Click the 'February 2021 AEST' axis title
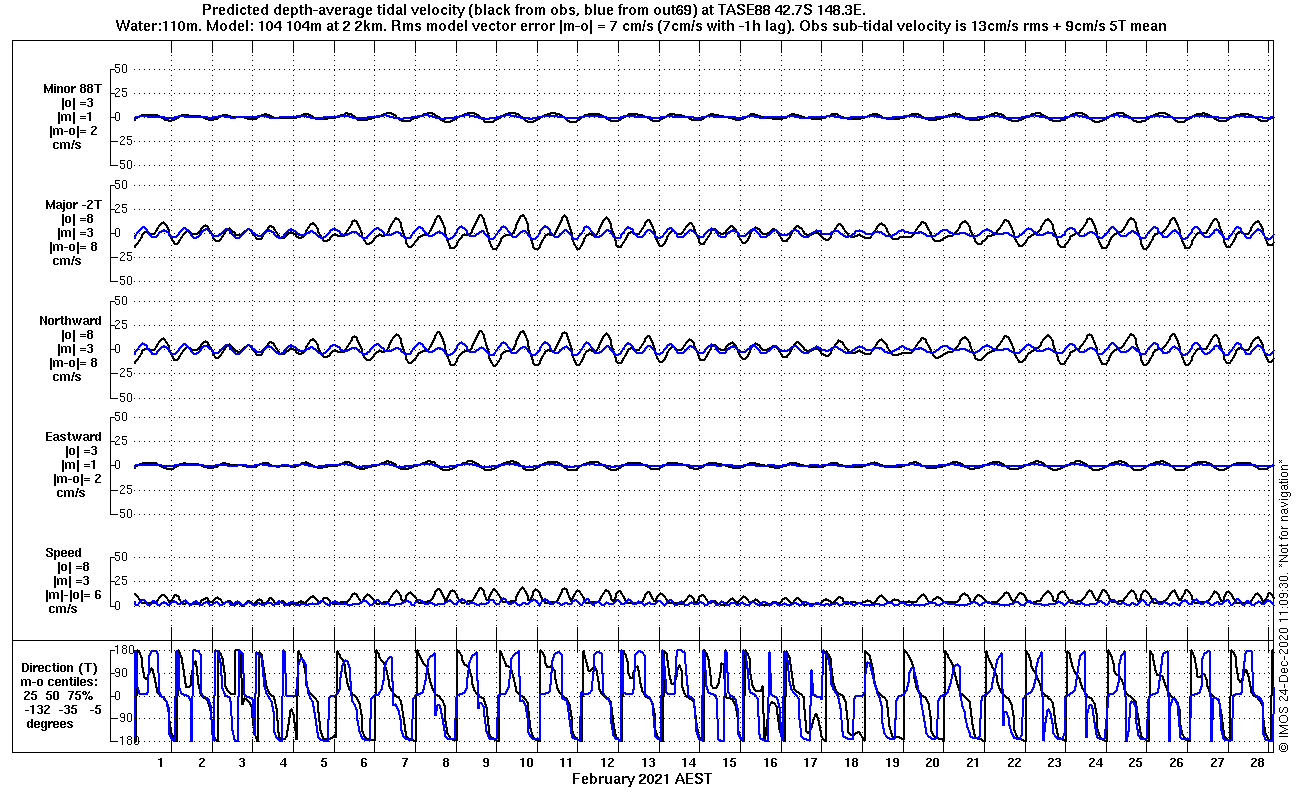This screenshot has width=1300, height=800. [643, 778]
